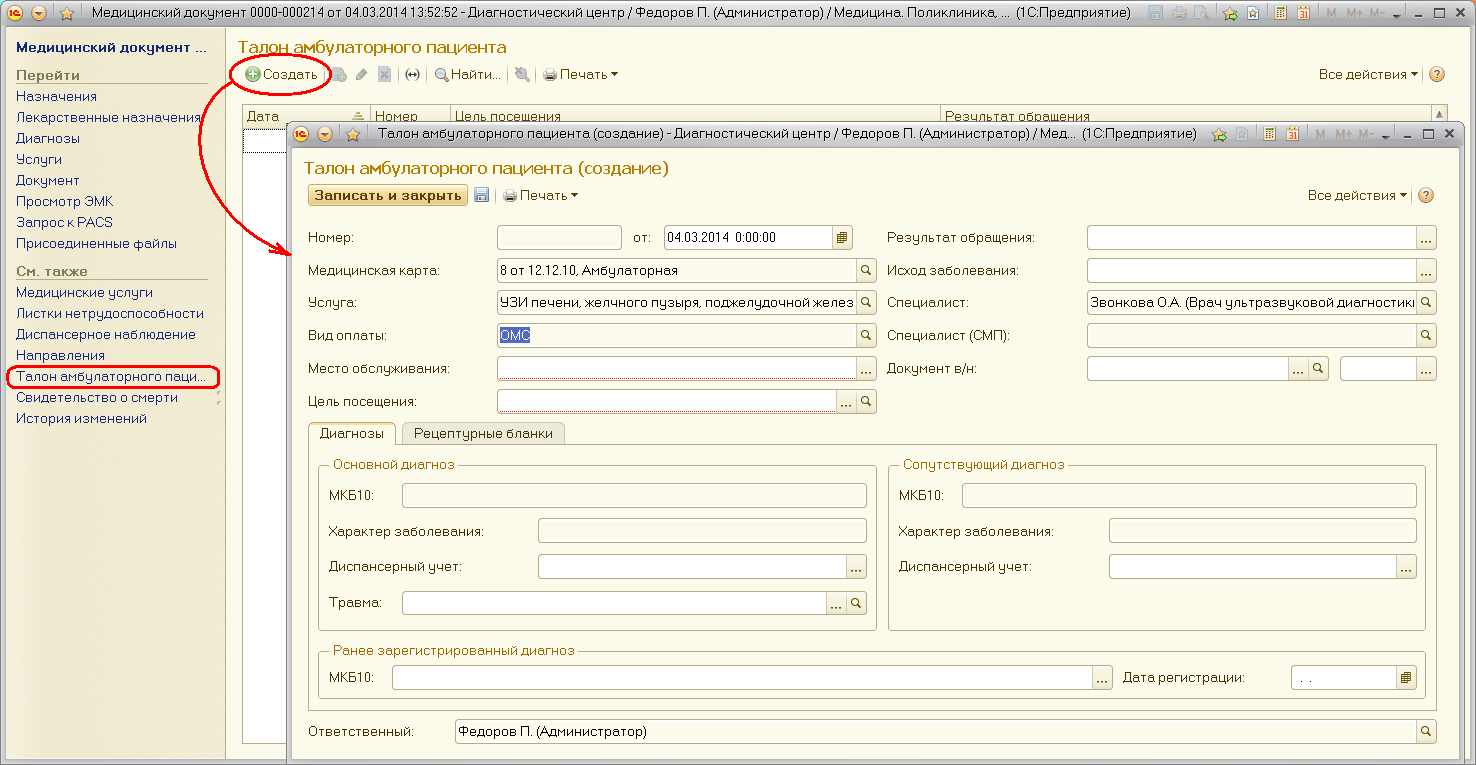Screen dimensions: 1476x765
Task: Open selection for Диспансерный учет in Сопутствующий диагноз
Action: [1407, 567]
